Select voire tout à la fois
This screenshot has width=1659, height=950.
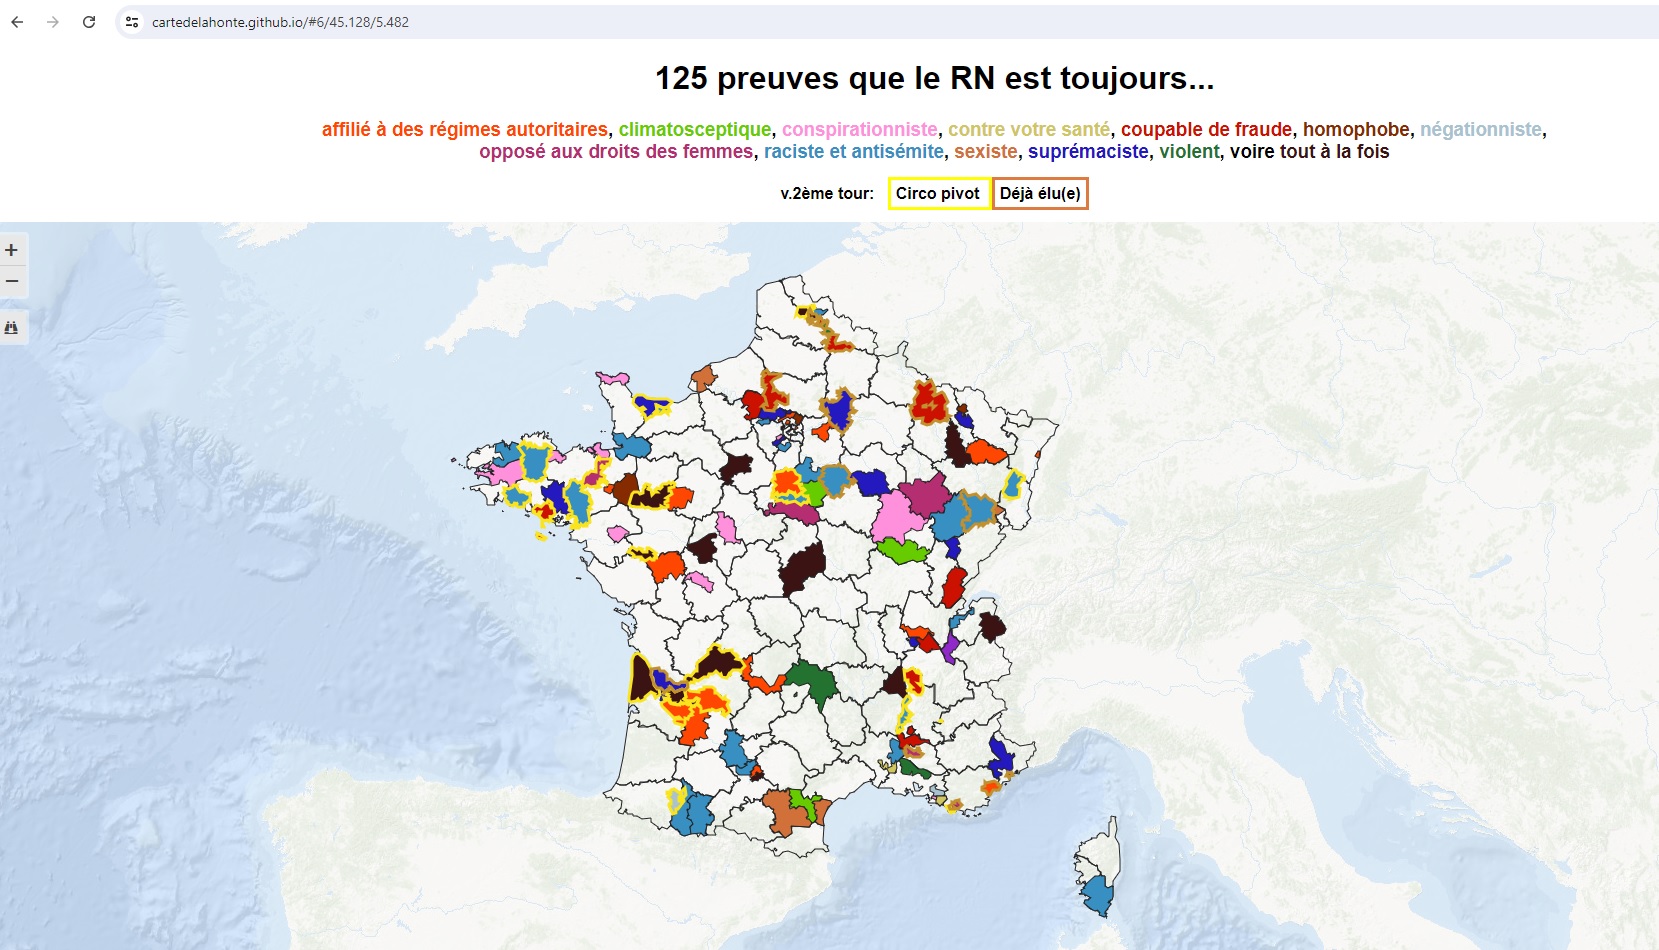(1310, 151)
